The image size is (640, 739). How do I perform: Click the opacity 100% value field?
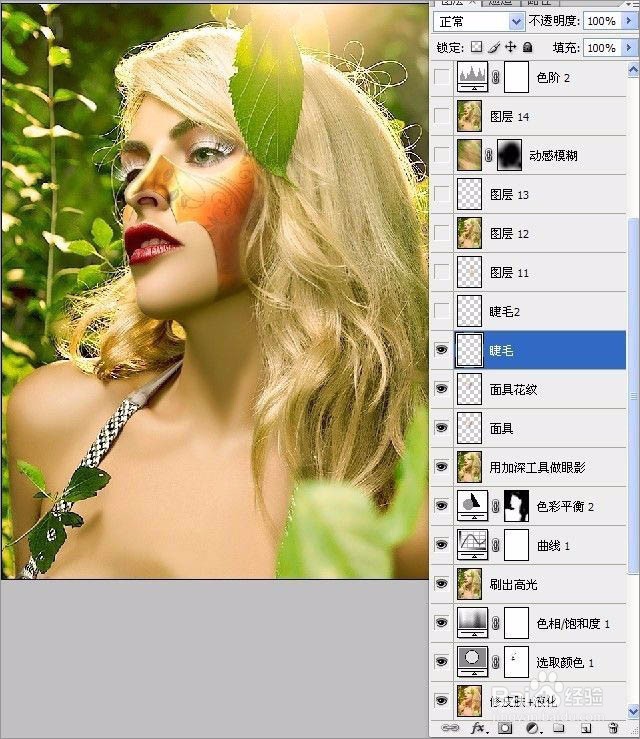pyautogui.click(x=601, y=21)
